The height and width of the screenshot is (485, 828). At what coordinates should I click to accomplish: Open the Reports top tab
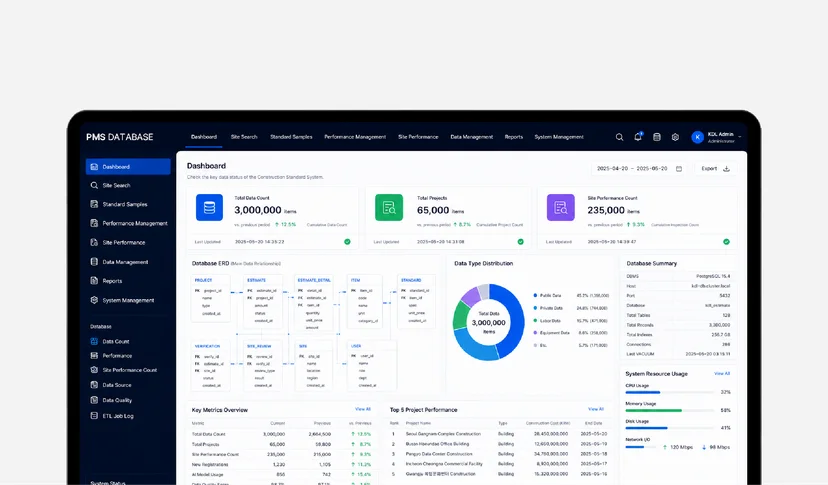(514, 137)
